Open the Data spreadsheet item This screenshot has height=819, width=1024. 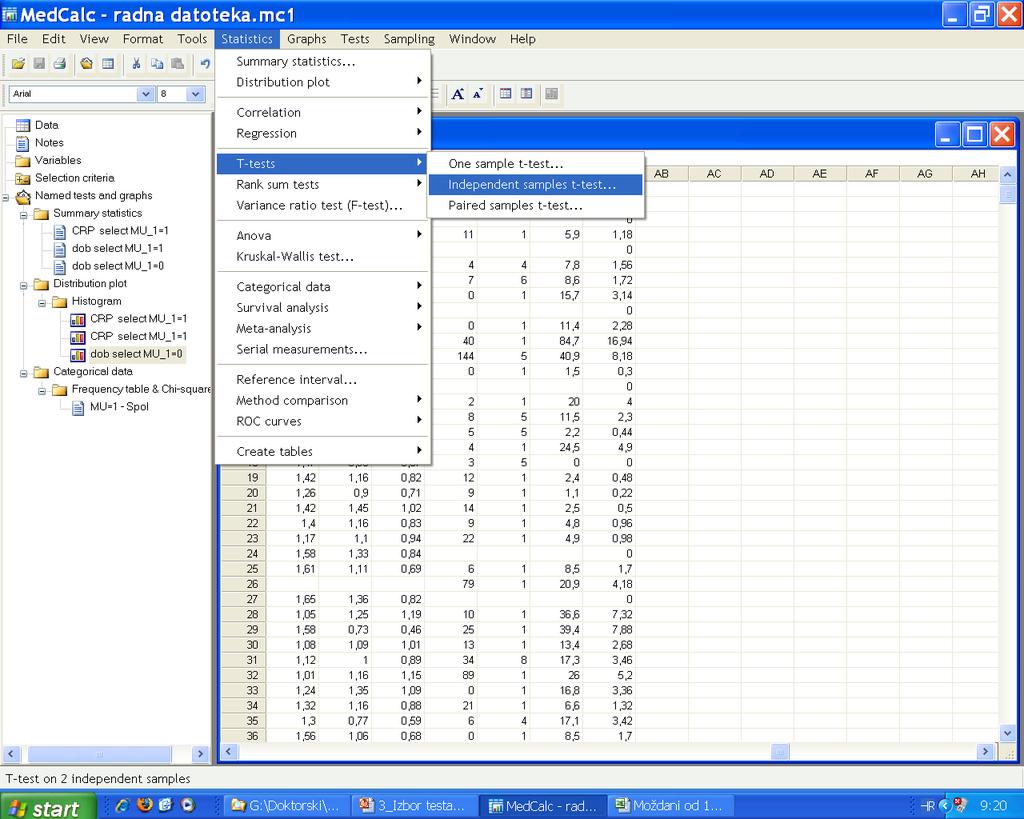coord(46,125)
